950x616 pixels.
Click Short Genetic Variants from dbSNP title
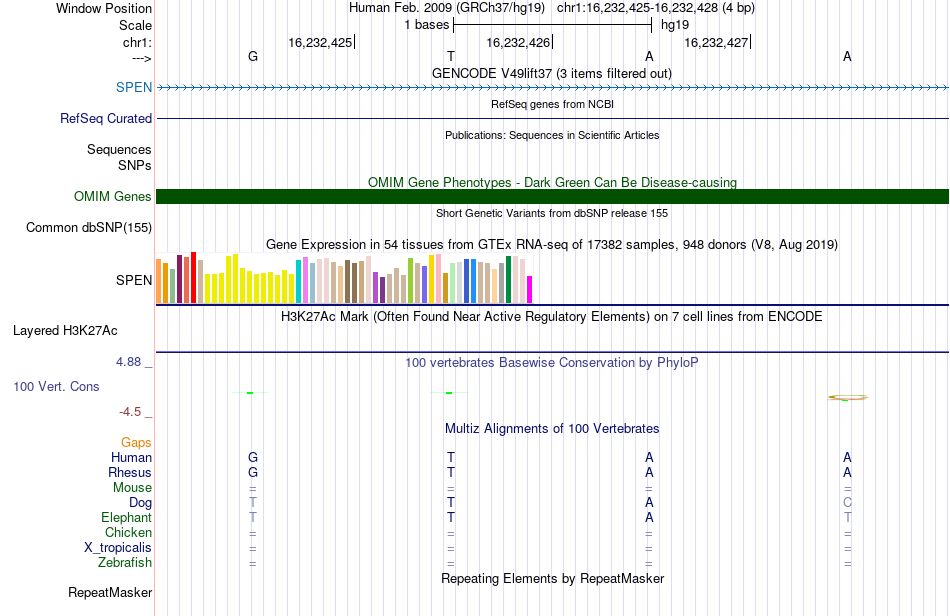(x=552, y=213)
